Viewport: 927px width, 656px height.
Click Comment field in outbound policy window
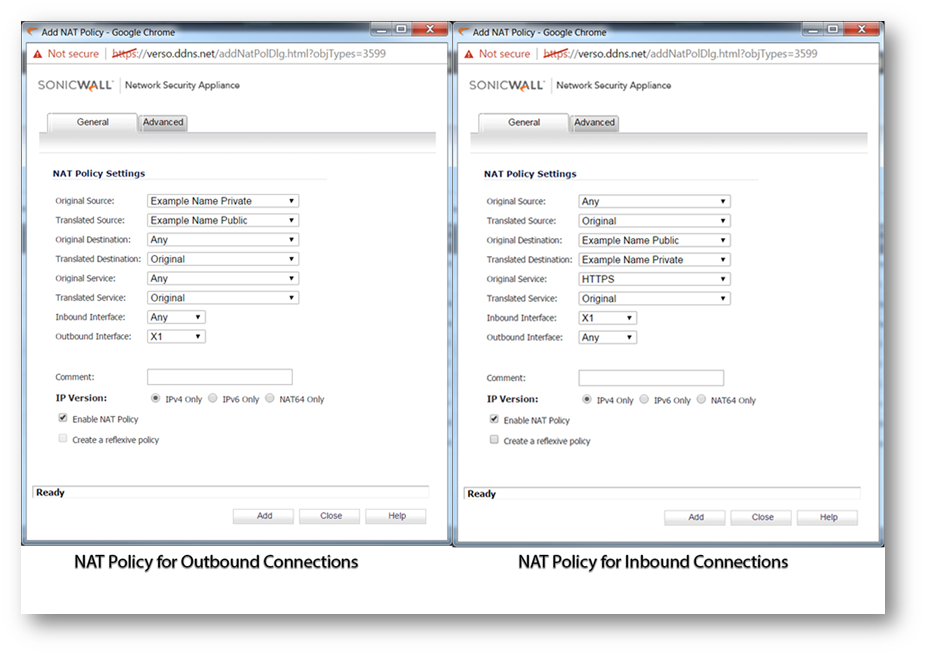click(x=220, y=377)
